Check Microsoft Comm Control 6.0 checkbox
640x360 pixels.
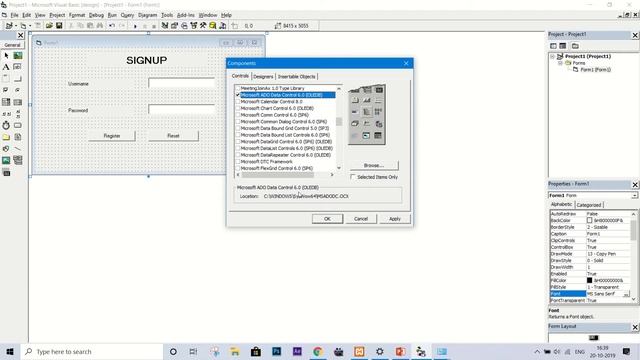coord(238,115)
